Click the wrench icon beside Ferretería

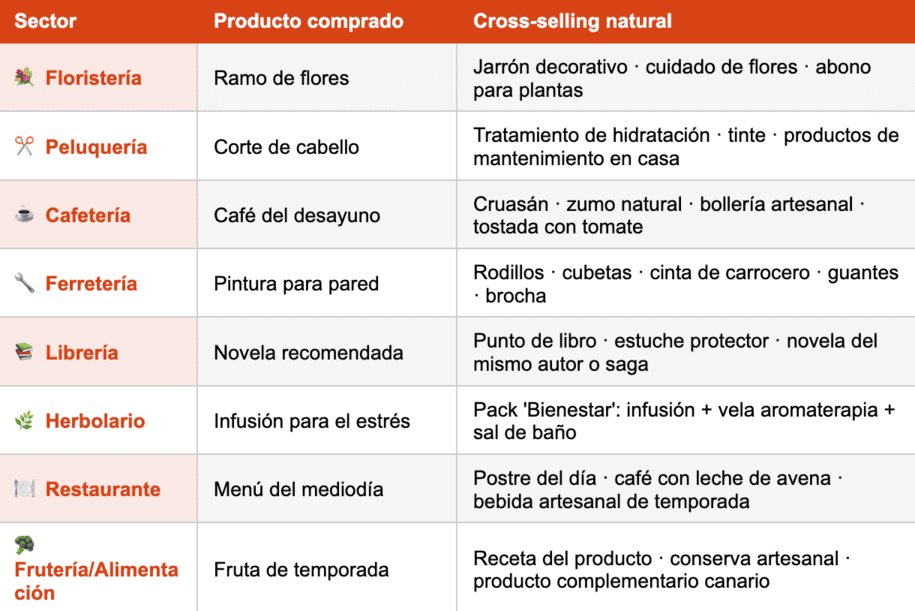(x=24, y=283)
